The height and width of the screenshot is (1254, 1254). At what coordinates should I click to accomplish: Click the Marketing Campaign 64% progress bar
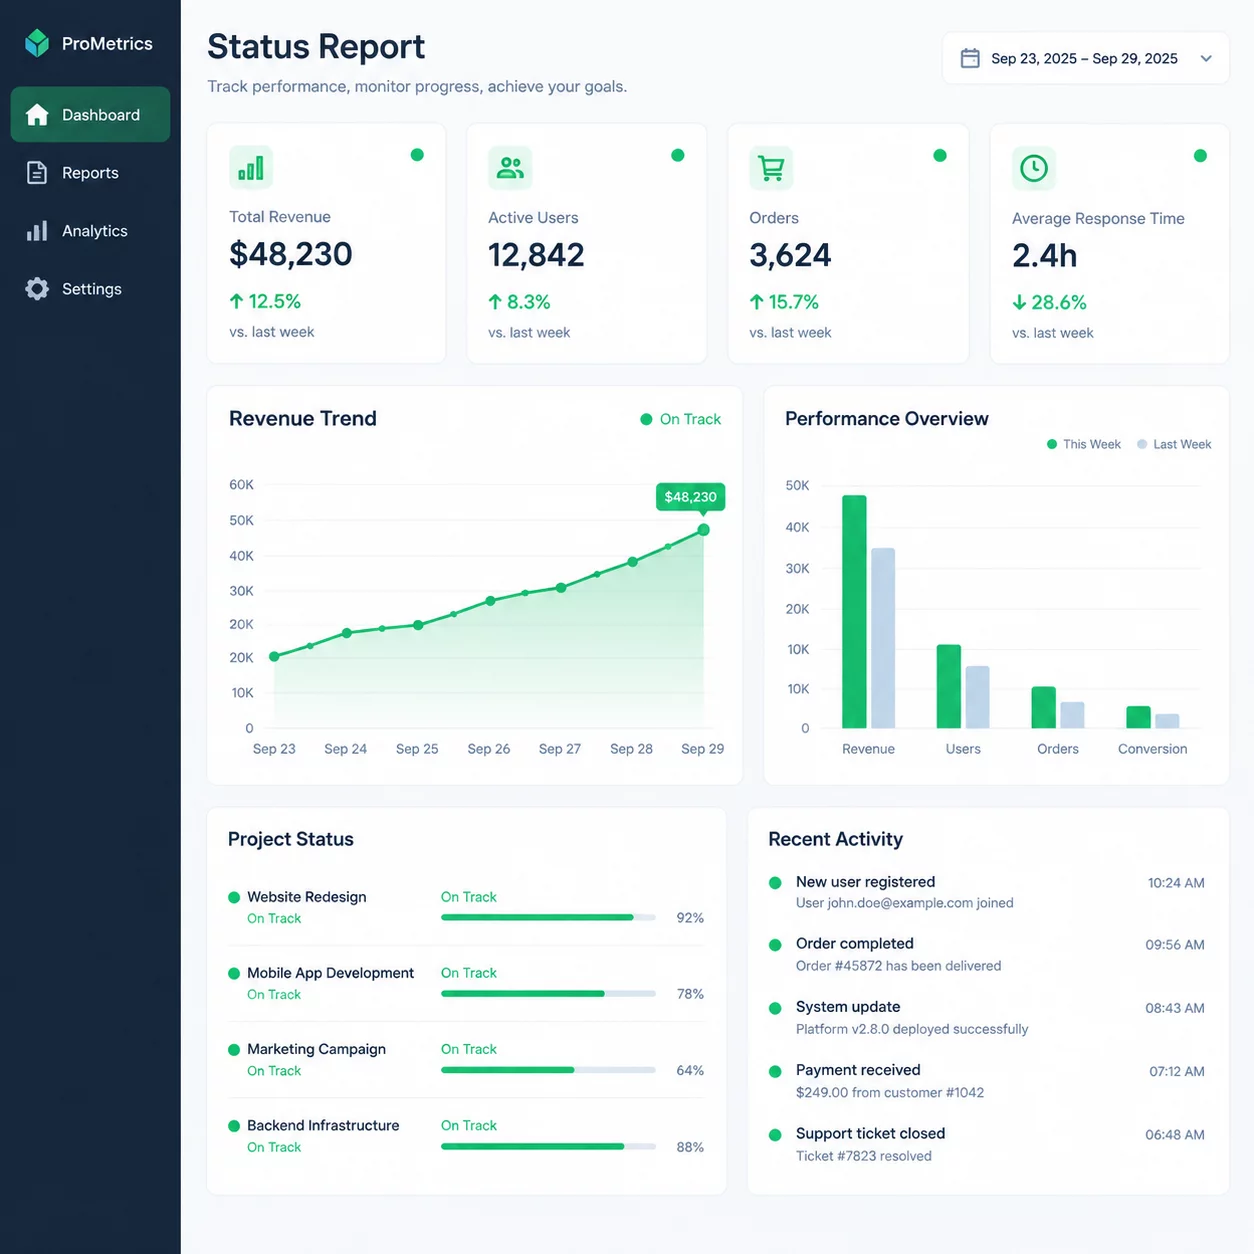(x=548, y=1070)
